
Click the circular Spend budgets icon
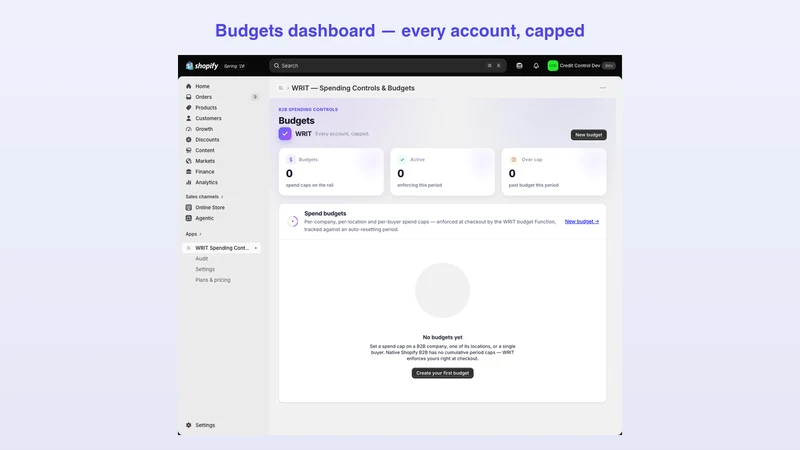click(x=292, y=221)
